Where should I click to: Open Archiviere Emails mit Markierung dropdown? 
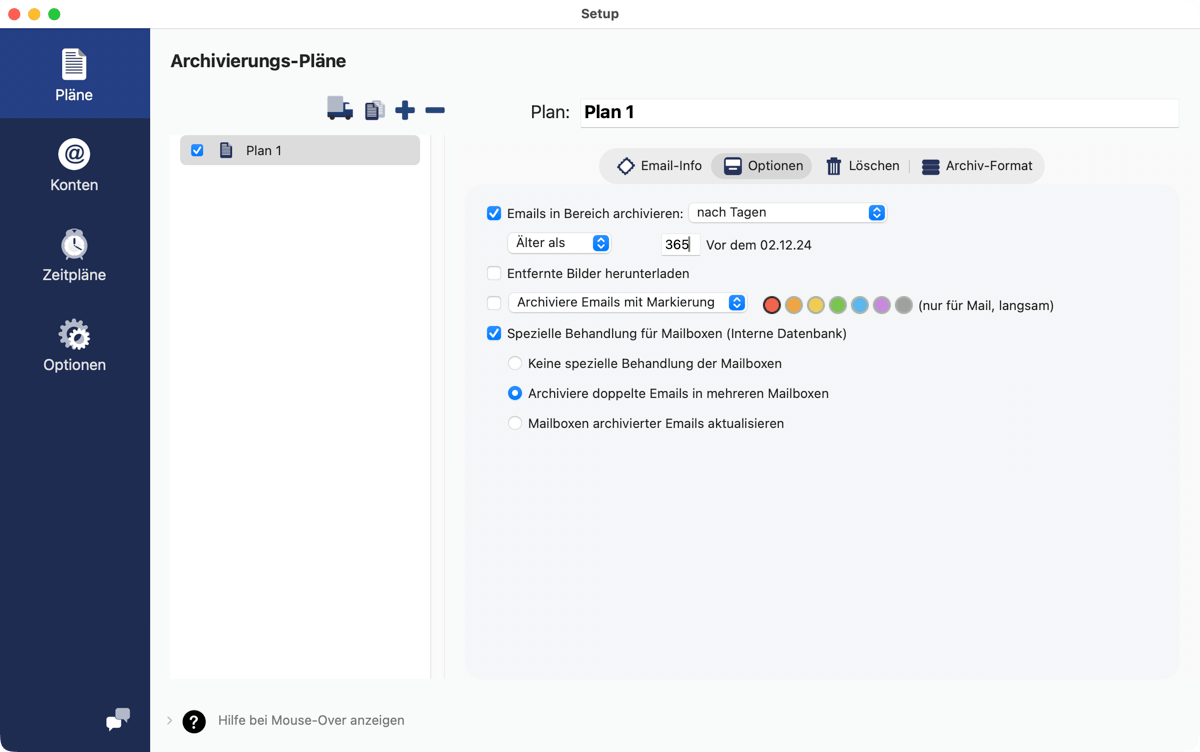tap(627, 303)
